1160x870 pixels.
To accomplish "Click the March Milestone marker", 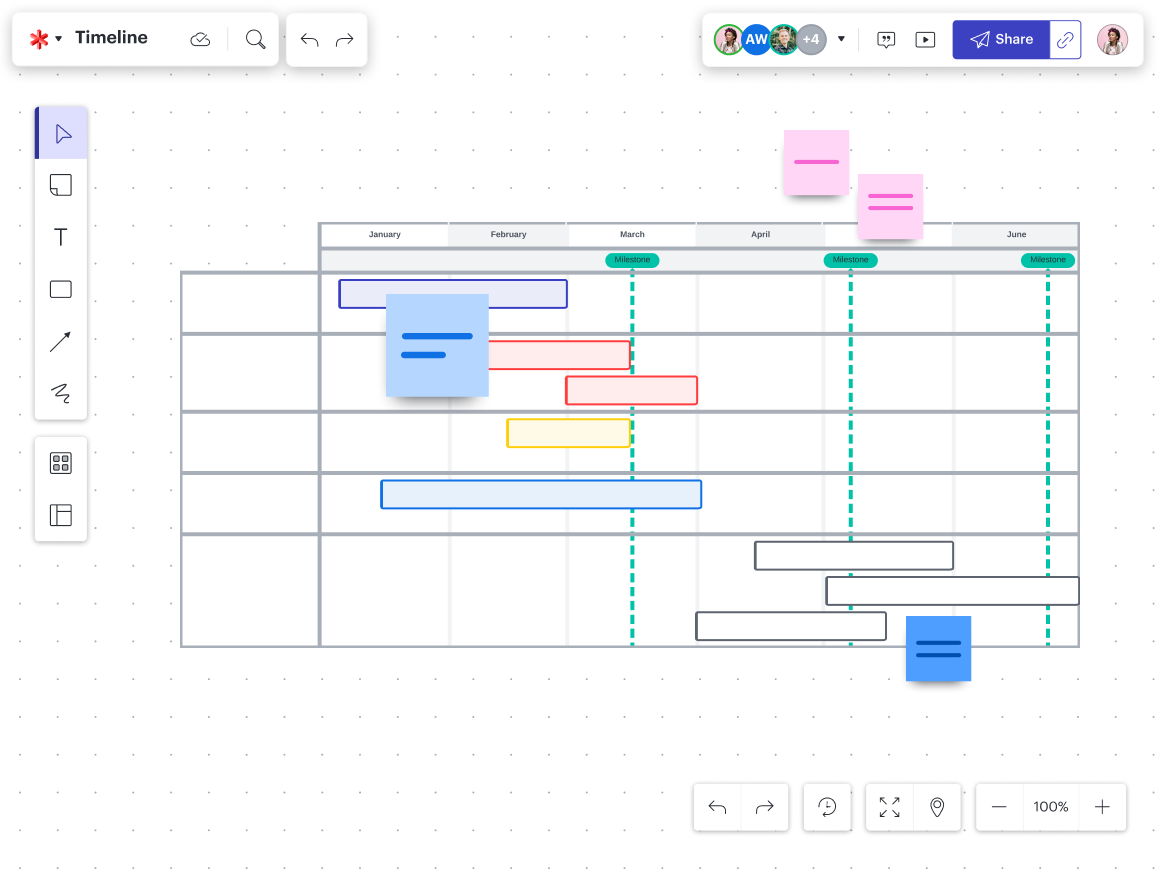I will (x=632, y=260).
